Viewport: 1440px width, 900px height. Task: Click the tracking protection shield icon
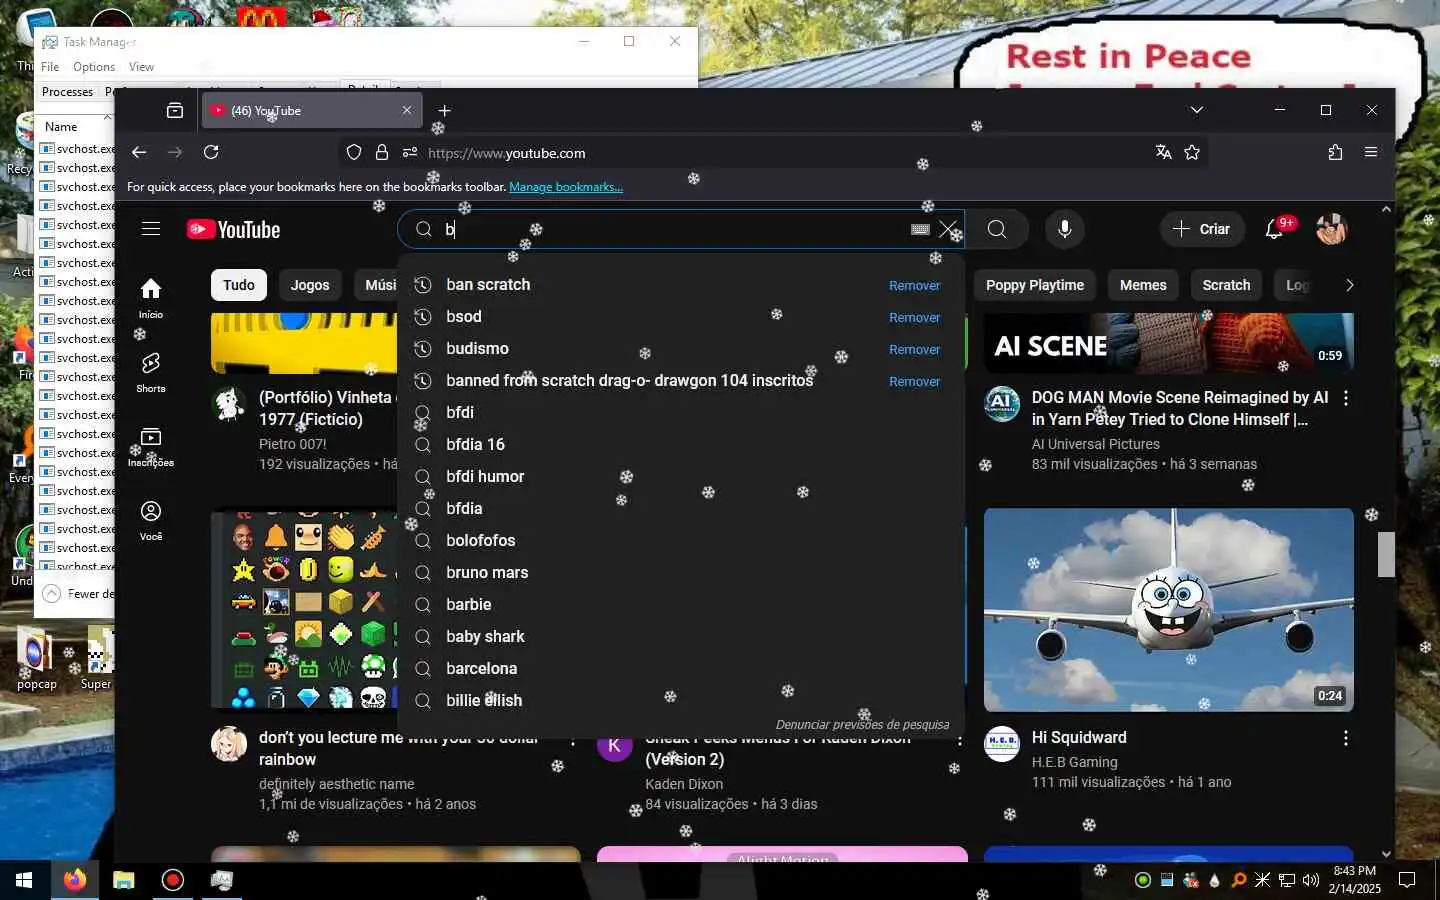coord(354,153)
